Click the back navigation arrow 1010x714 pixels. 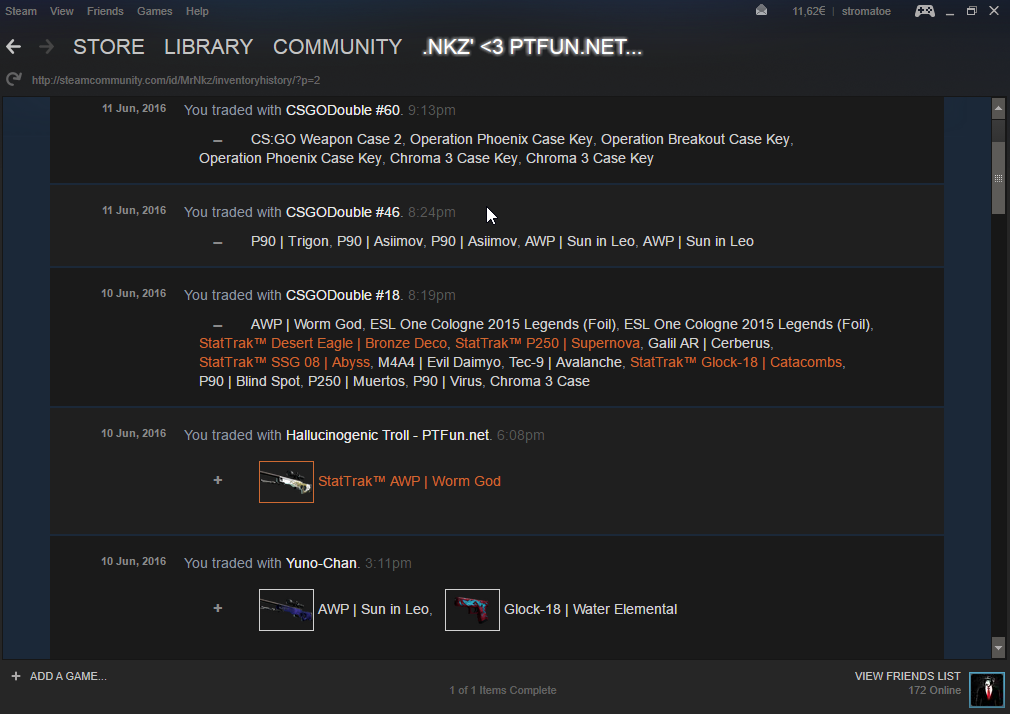(x=13, y=47)
